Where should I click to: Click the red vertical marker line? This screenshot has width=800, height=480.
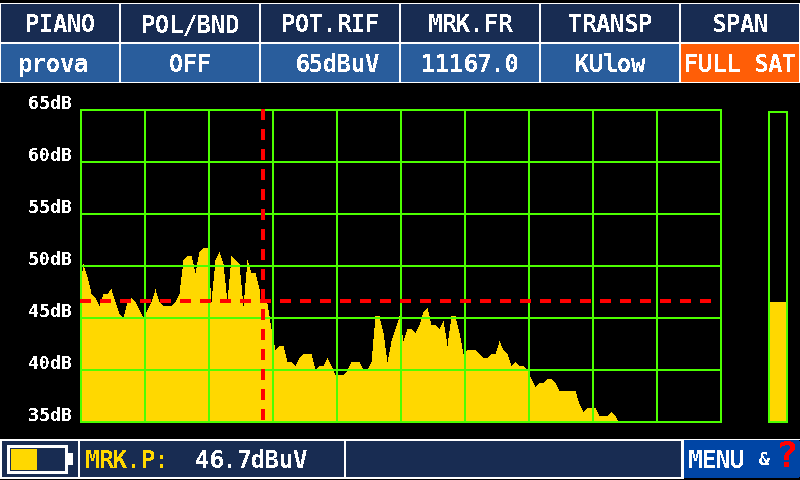pos(263,265)
